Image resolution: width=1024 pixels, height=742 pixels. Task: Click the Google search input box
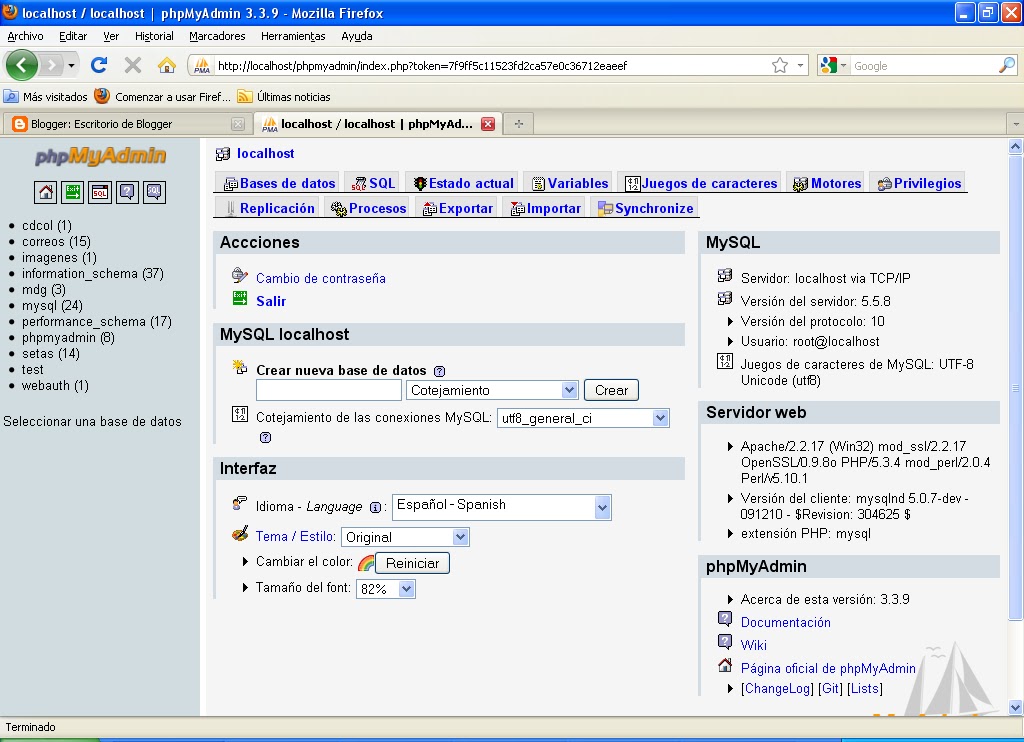pos(923,65)
